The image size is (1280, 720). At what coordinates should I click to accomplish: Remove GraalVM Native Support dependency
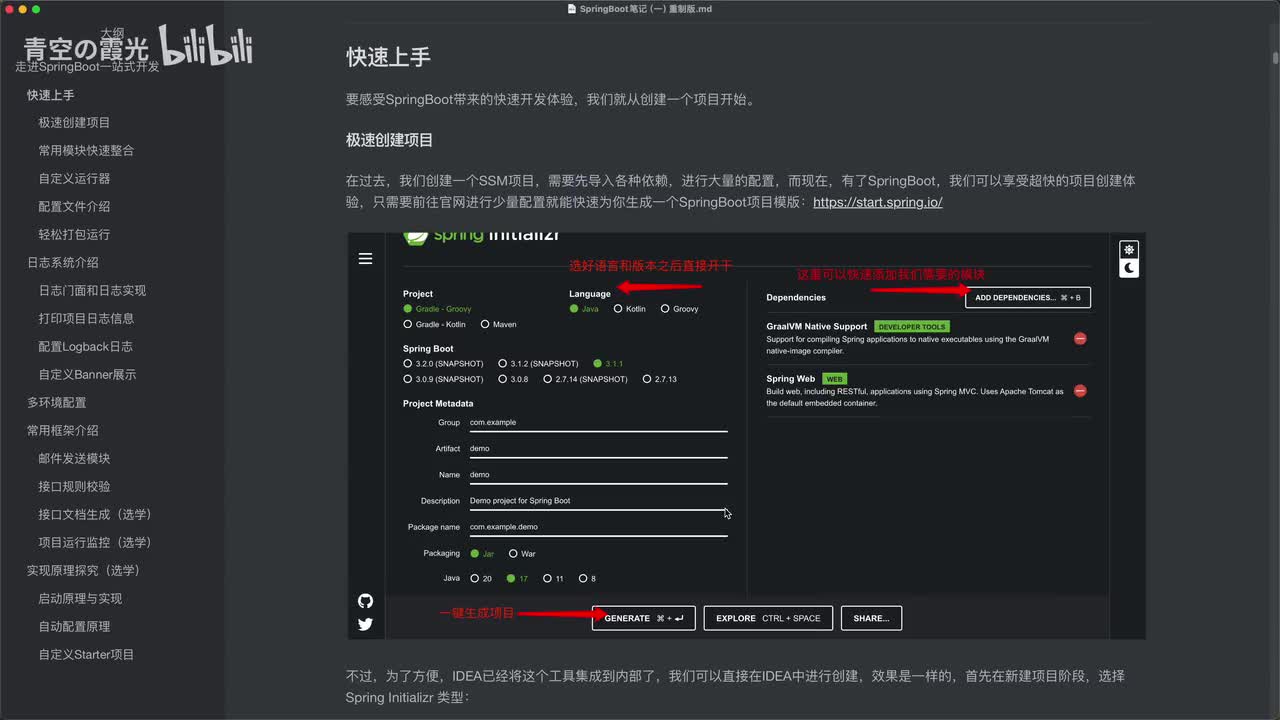click(x=1080, y=339)
